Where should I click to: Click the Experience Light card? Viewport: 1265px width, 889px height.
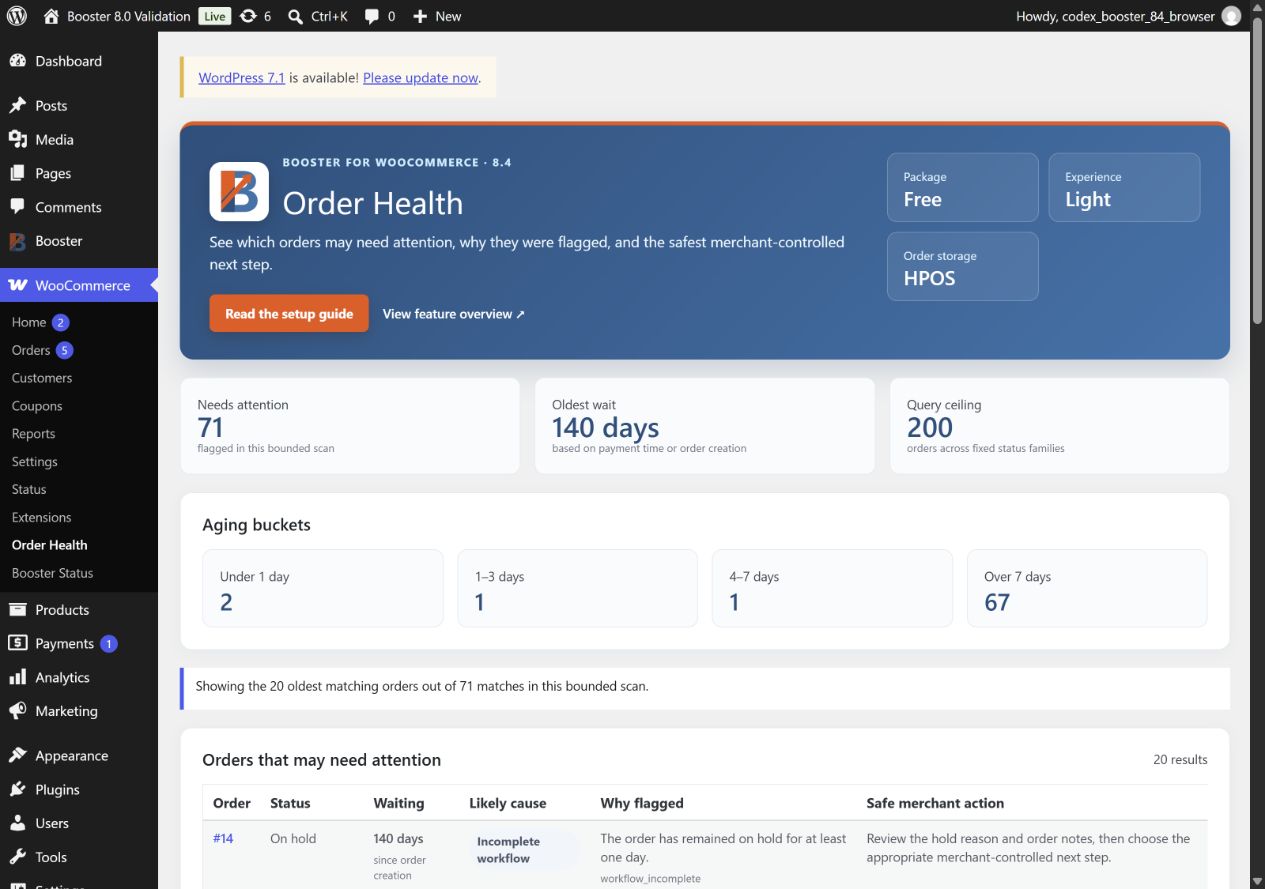click(1124, 187)
